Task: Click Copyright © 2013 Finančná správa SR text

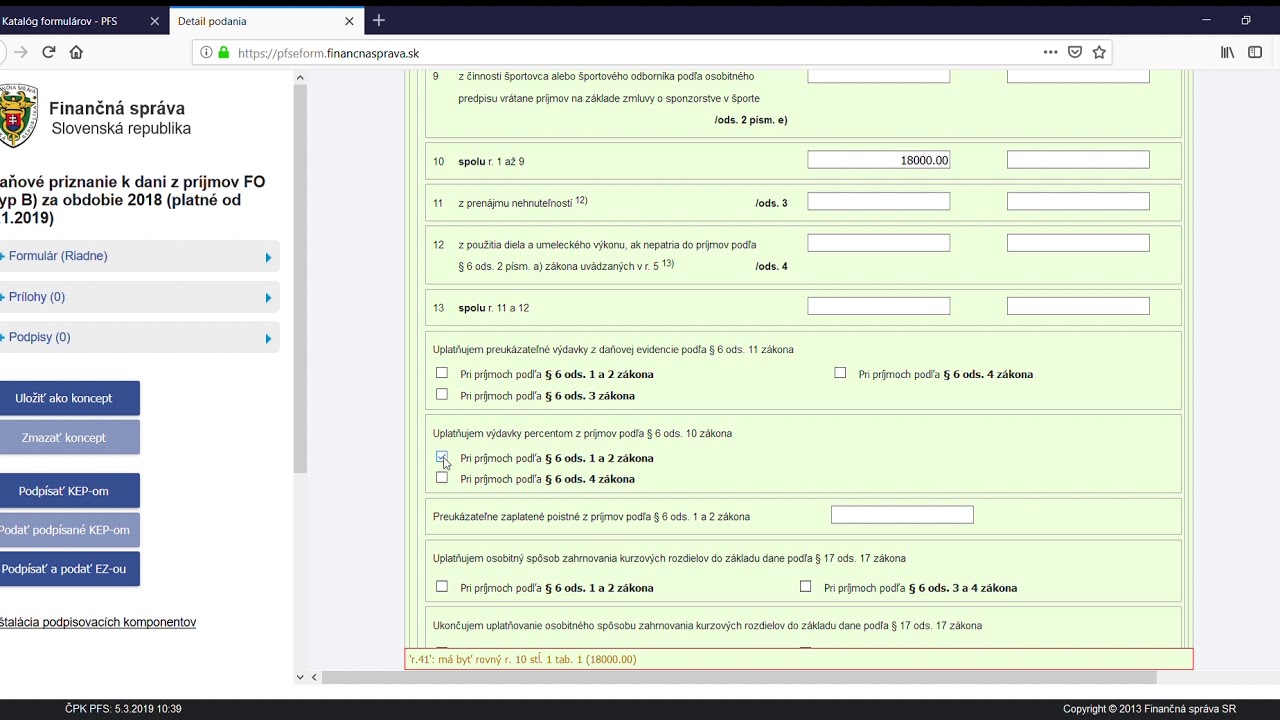Action: pyautogui.click(x=1149, y=709)
